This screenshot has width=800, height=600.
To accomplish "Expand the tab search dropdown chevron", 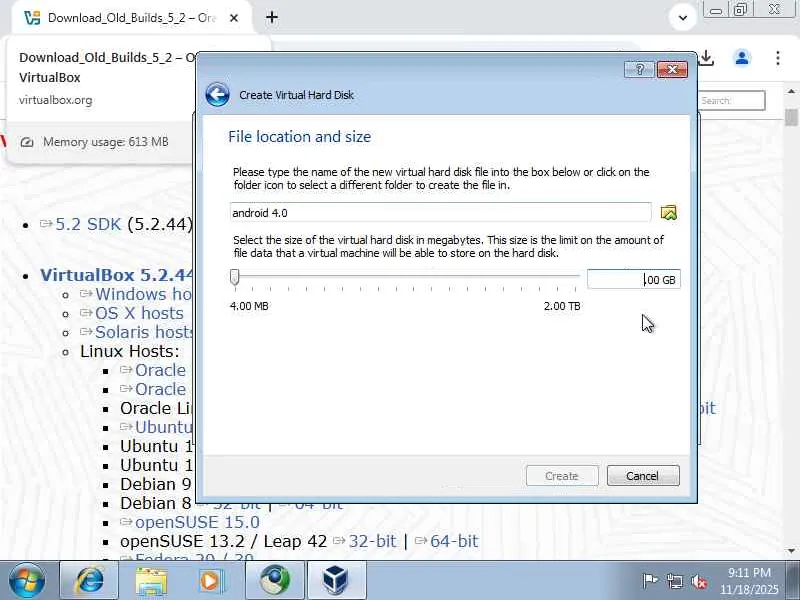I will pos(683,18).
